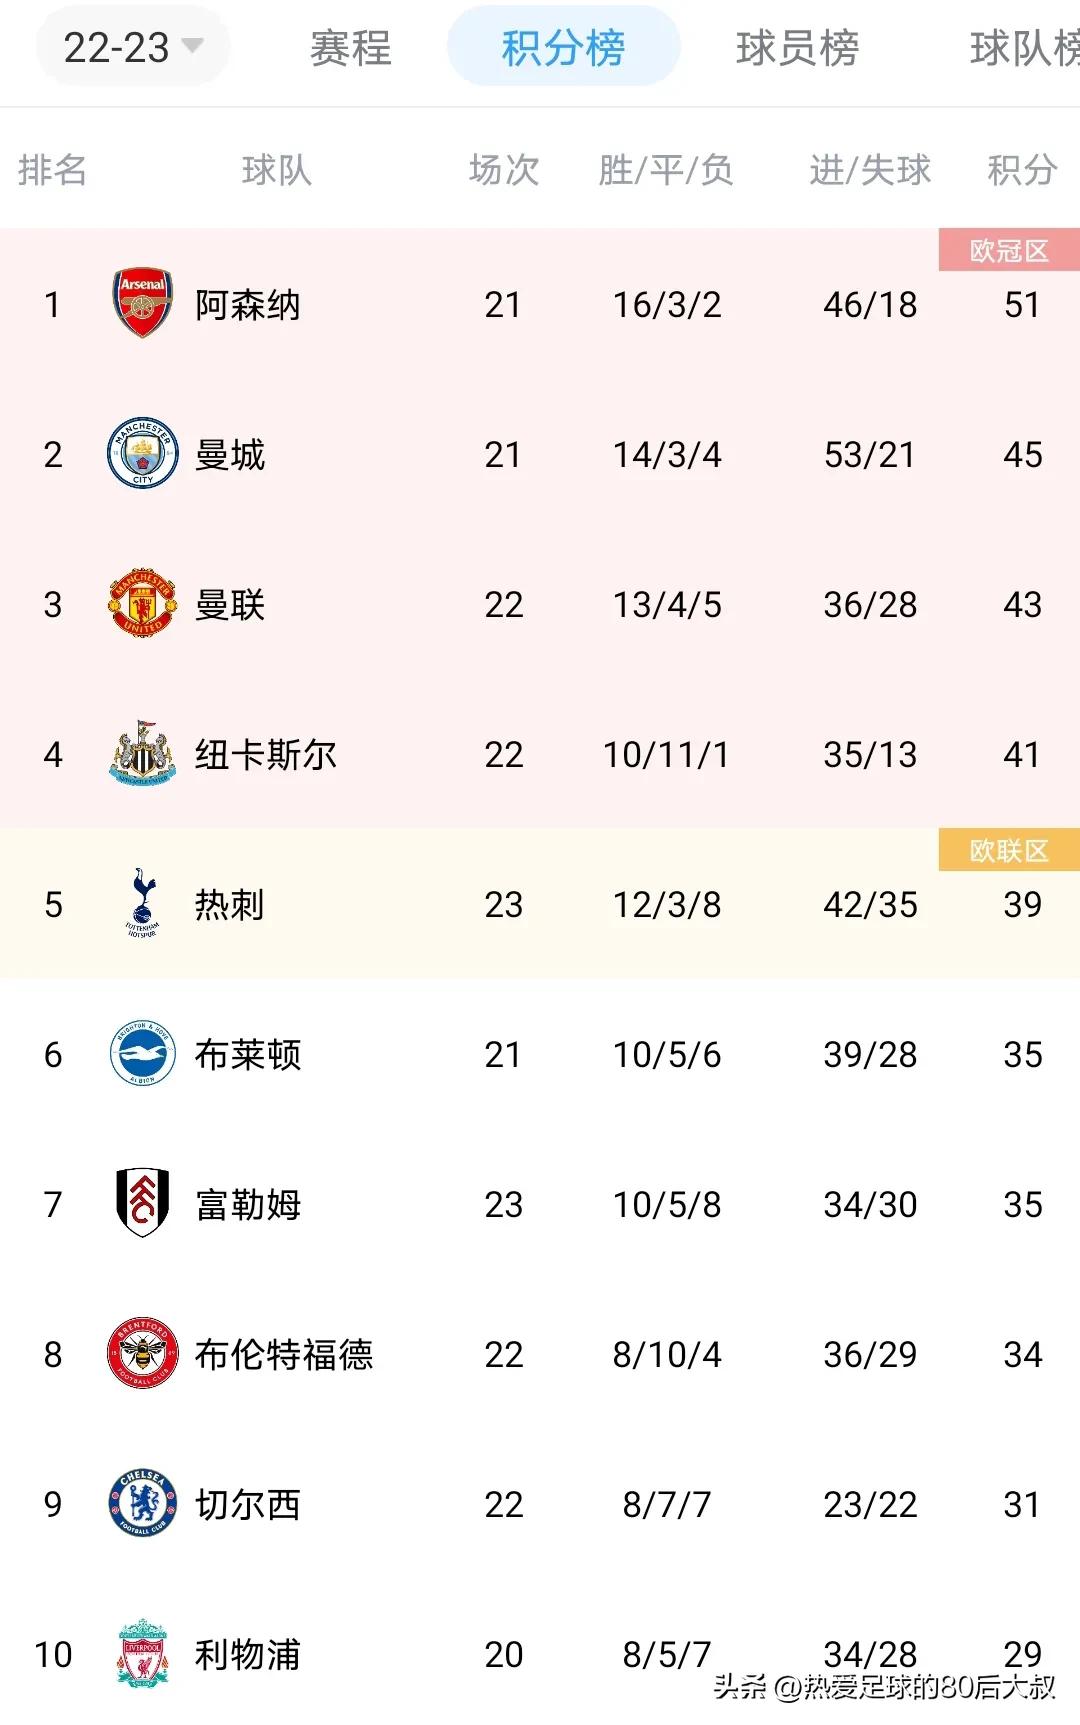Click the 阿森纳 team name
The image size is (1080, 1725).
pyautogui.click(x=247, y=305)
